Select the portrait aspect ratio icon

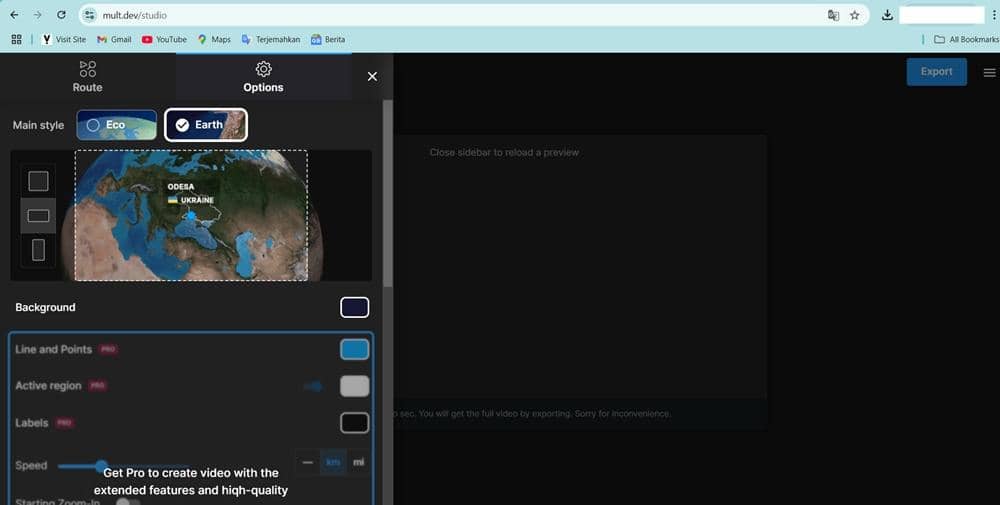[38, 250]
